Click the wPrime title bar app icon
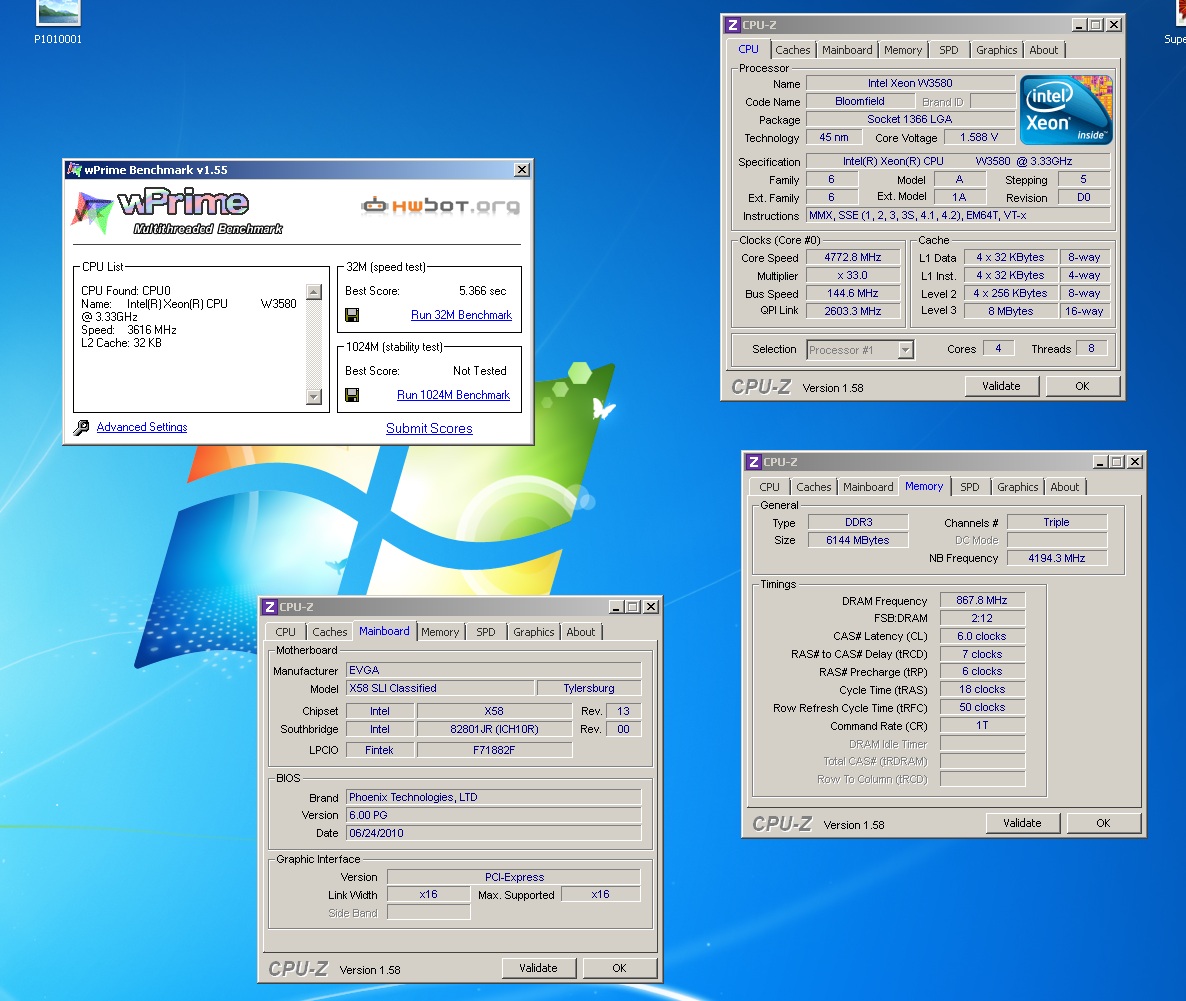1186x1001 pixels. 74,169
